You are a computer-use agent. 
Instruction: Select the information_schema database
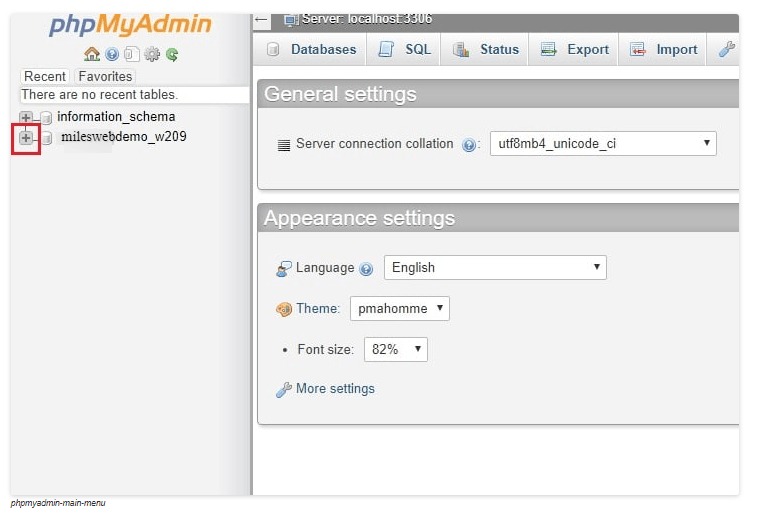(x=116, y=117)
